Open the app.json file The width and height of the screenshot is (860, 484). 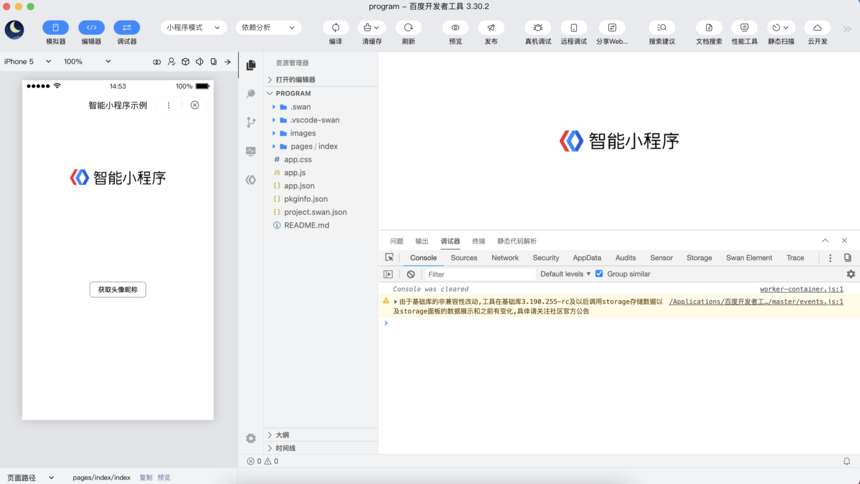pos(321,185)
